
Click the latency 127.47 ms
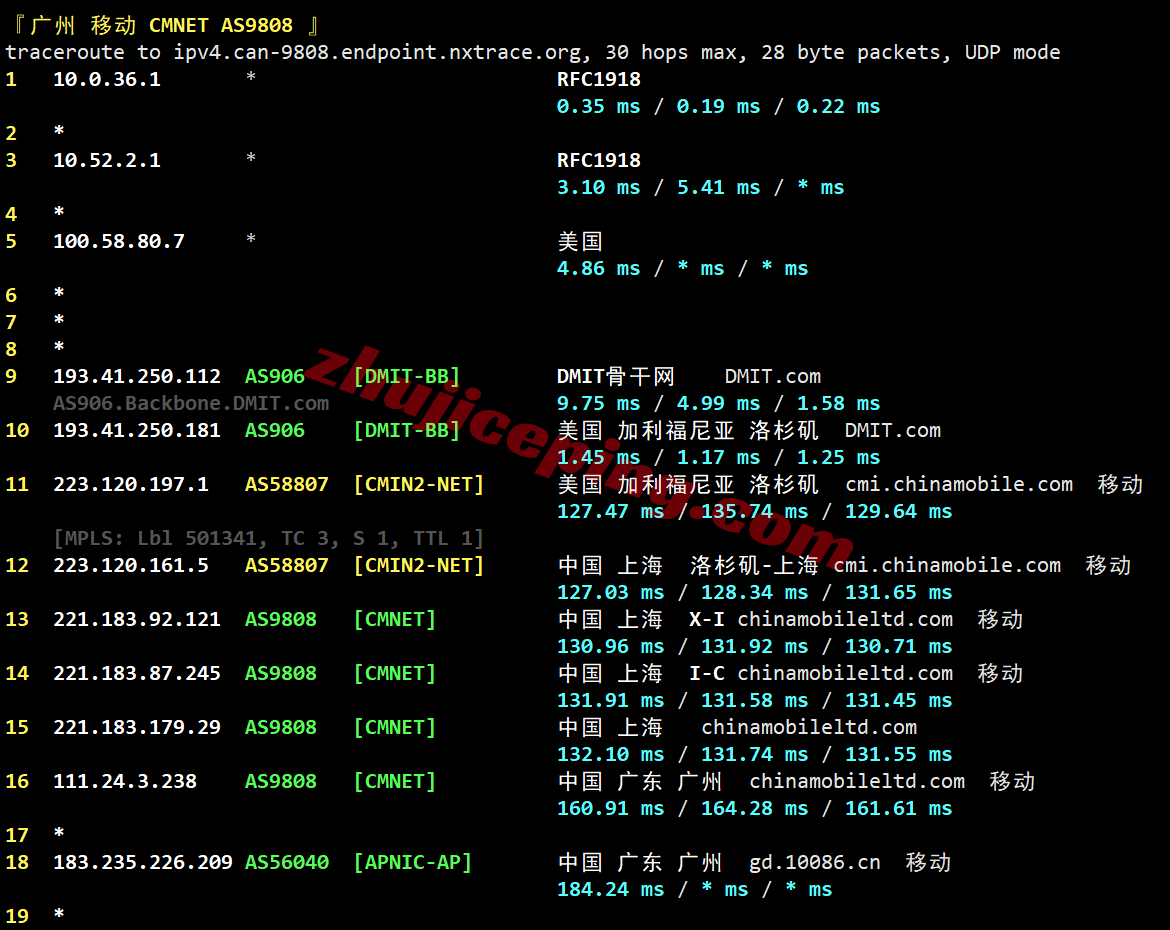(610, 512)
